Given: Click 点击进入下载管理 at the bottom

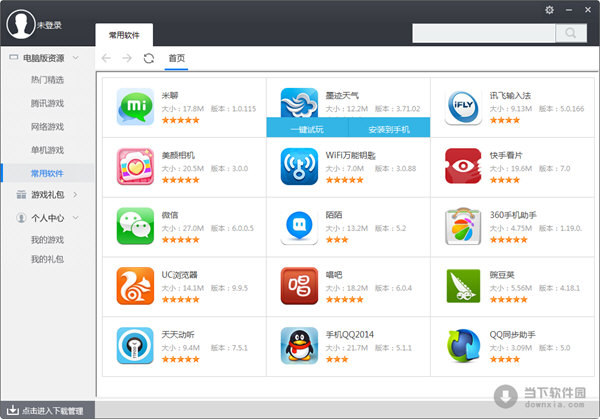Looking at the screenshot, I should point(53,411).
